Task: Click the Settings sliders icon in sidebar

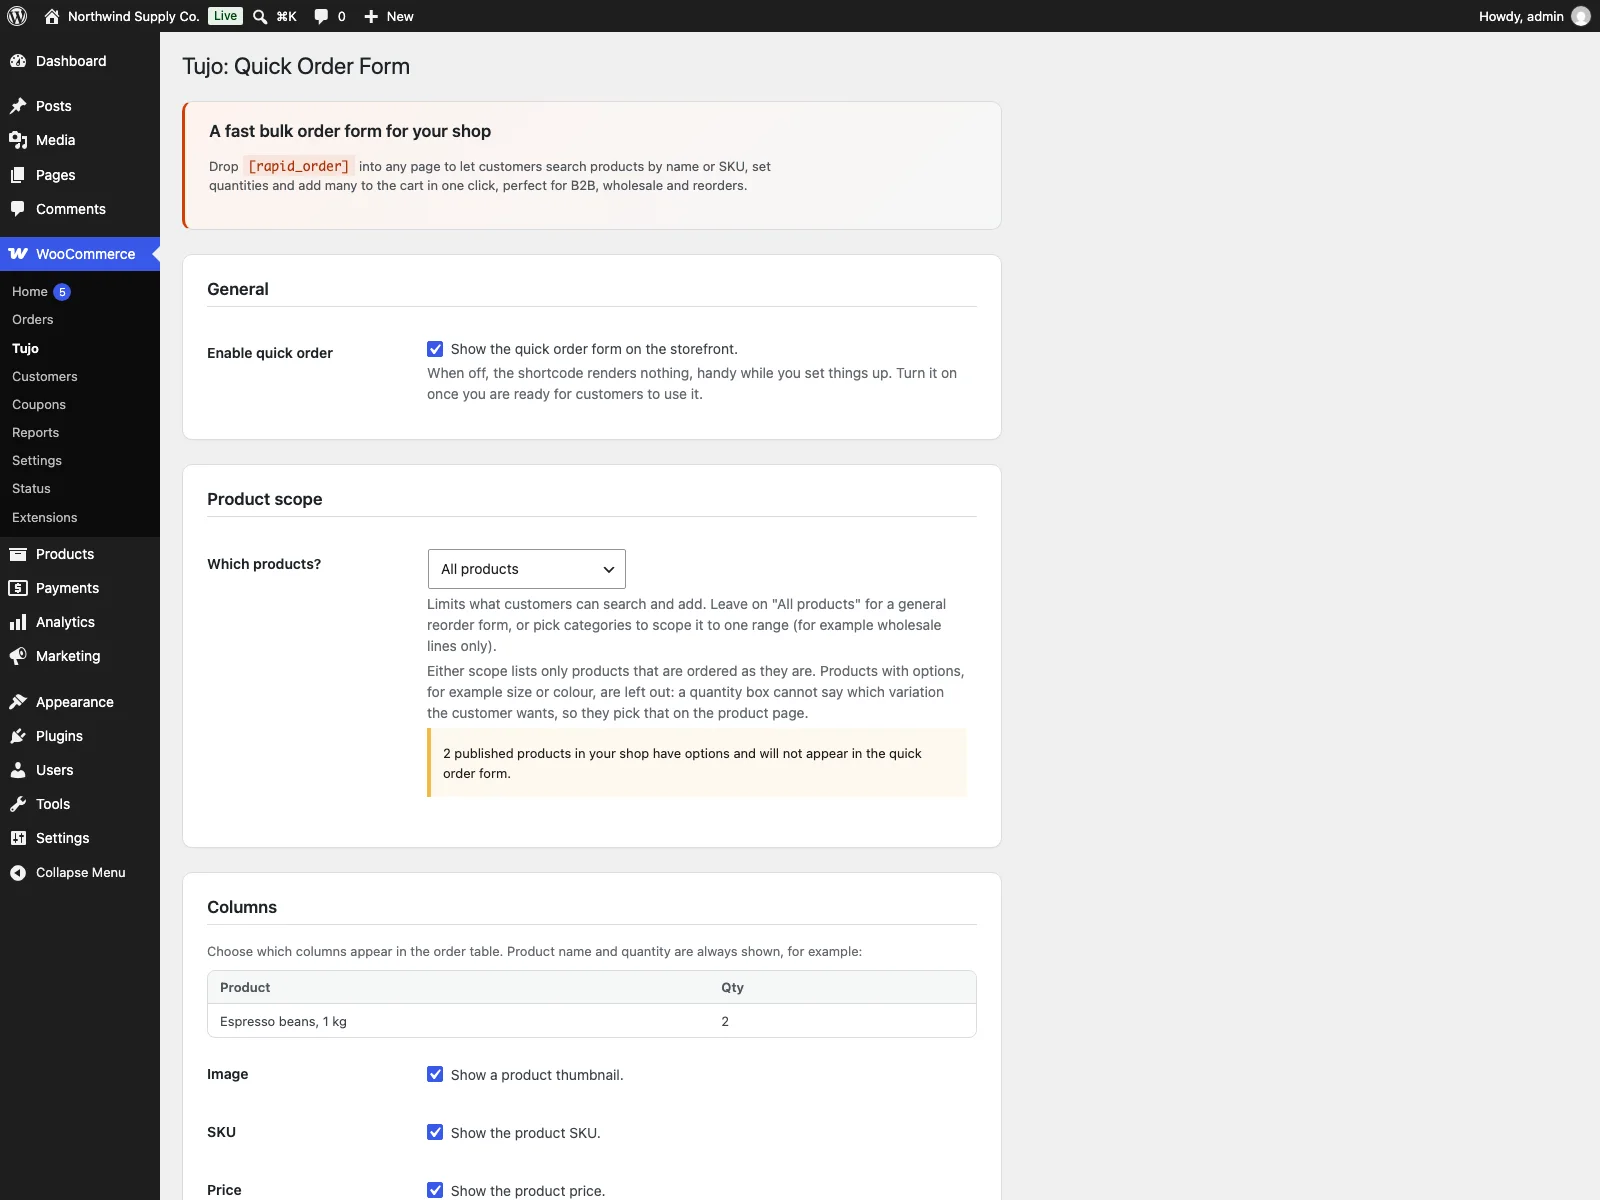Action: [18, 838]
